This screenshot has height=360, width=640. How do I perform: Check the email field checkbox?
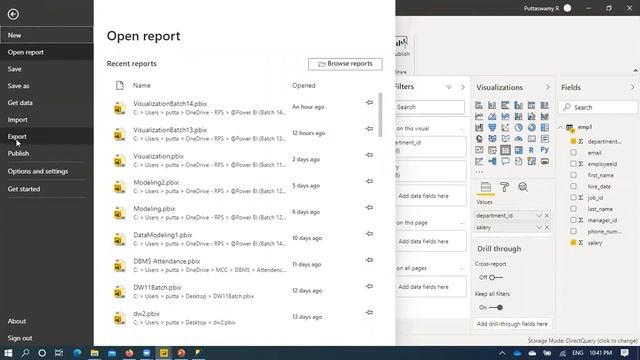coord(573,153)
